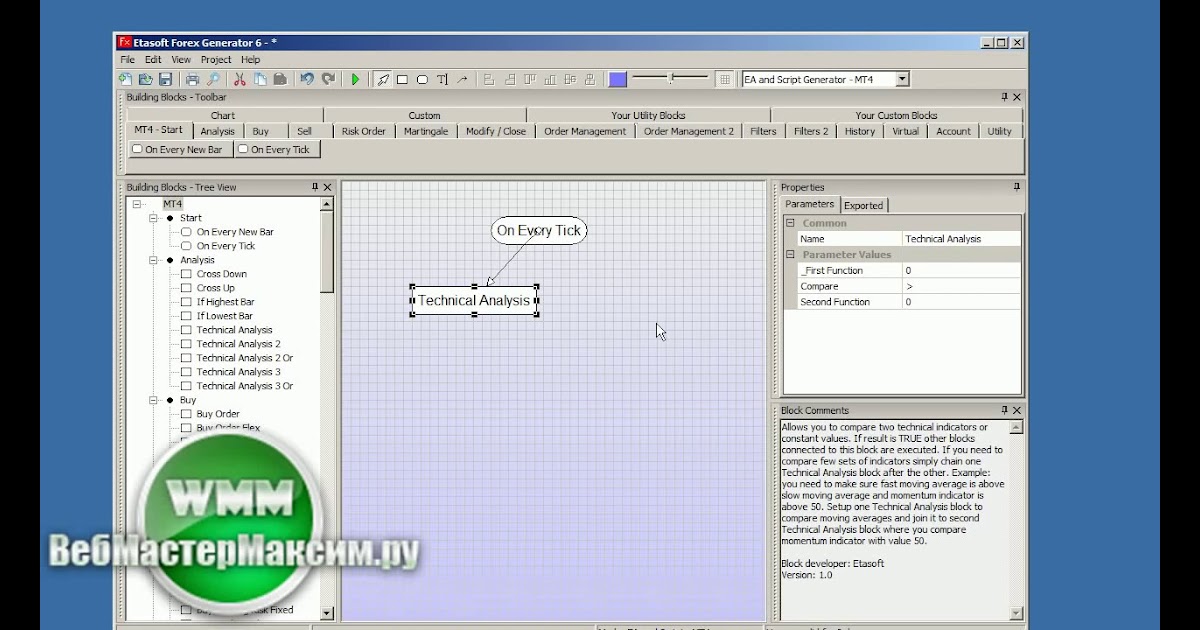
Task: Click the tree view scroll up arrow
Action: (327, 204)
